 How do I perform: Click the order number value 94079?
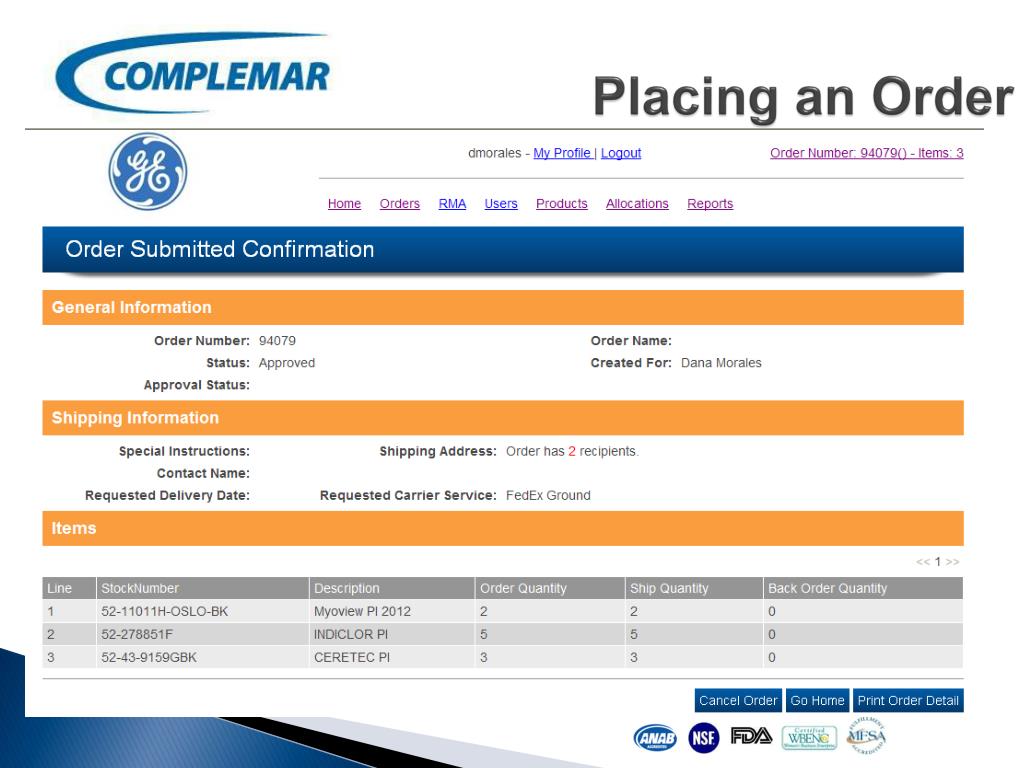pyautogui.click(x=278, y=341)
